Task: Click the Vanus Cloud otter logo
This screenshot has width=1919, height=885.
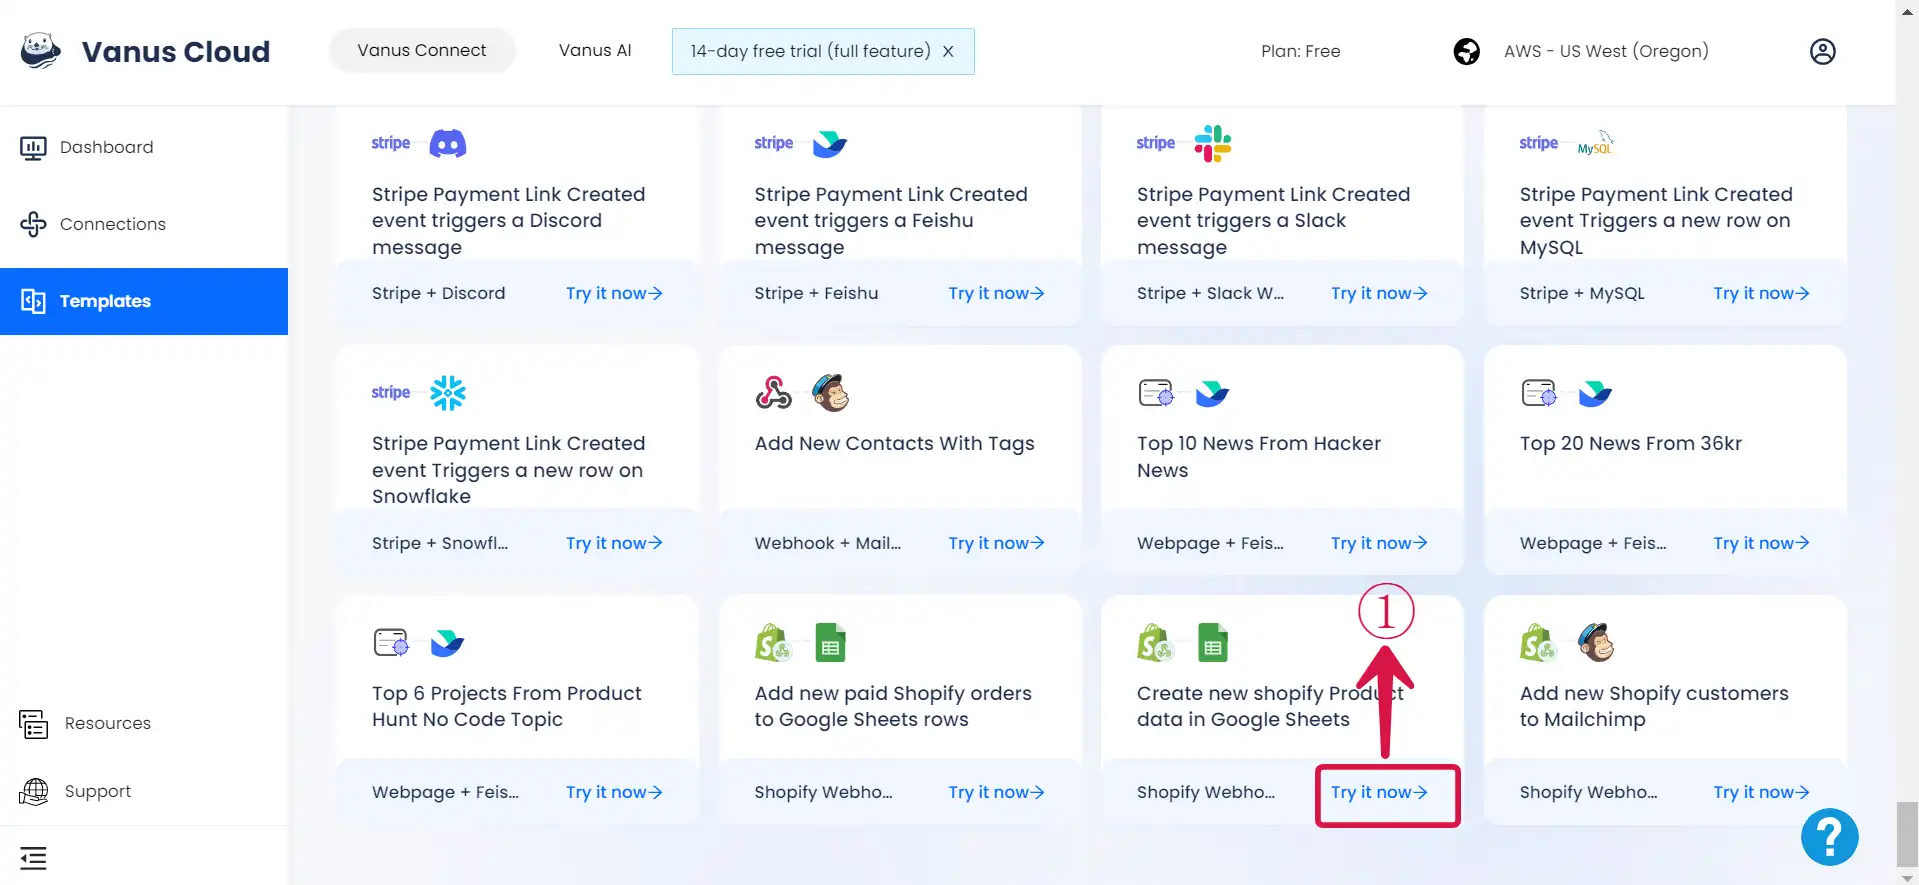Action: [41, 50]
